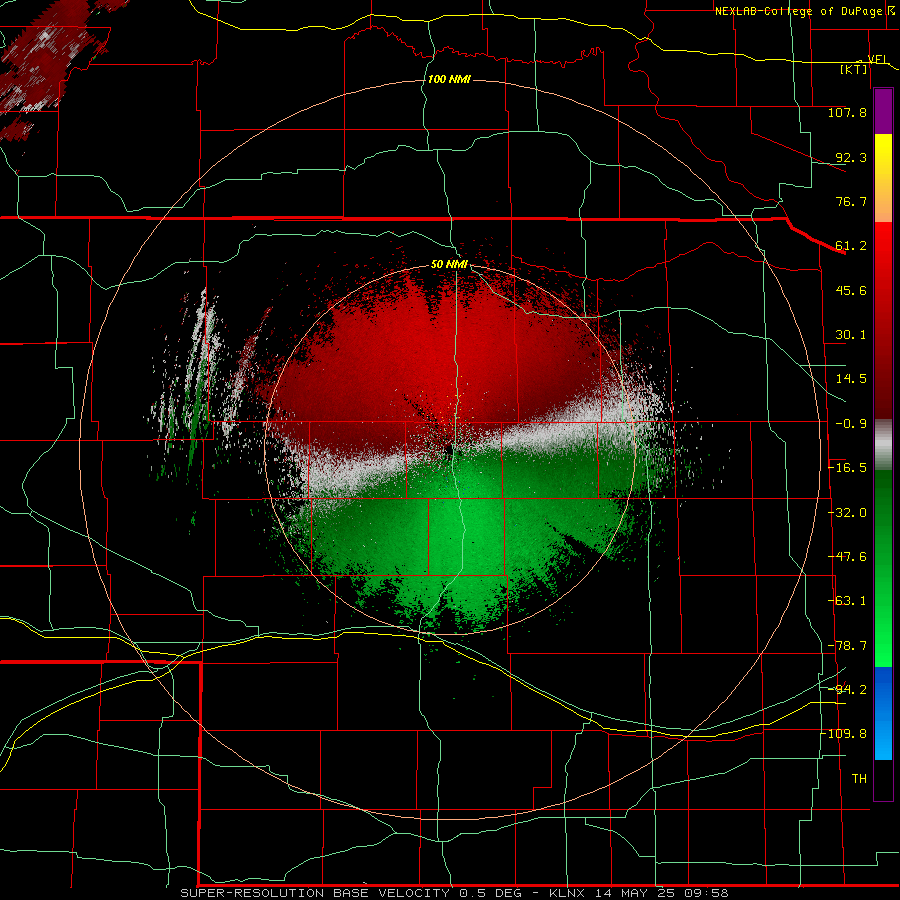Screen dimensions: 900x900
Task: Click the 92.3 scale value
Action: [851, 157]
